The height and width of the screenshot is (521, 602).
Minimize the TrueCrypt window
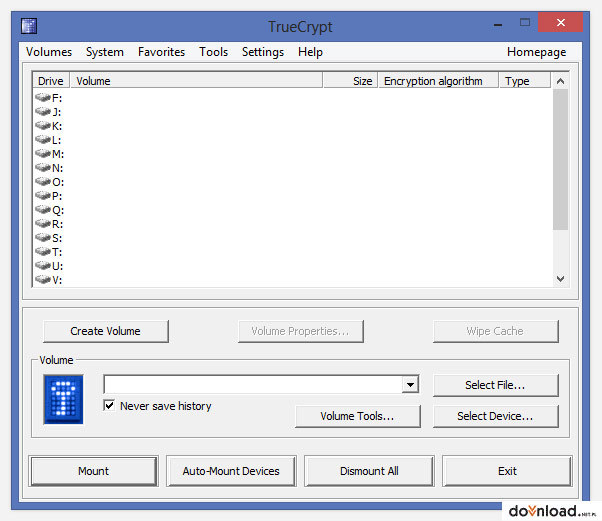pyautogui.click(x=498, y=24)
